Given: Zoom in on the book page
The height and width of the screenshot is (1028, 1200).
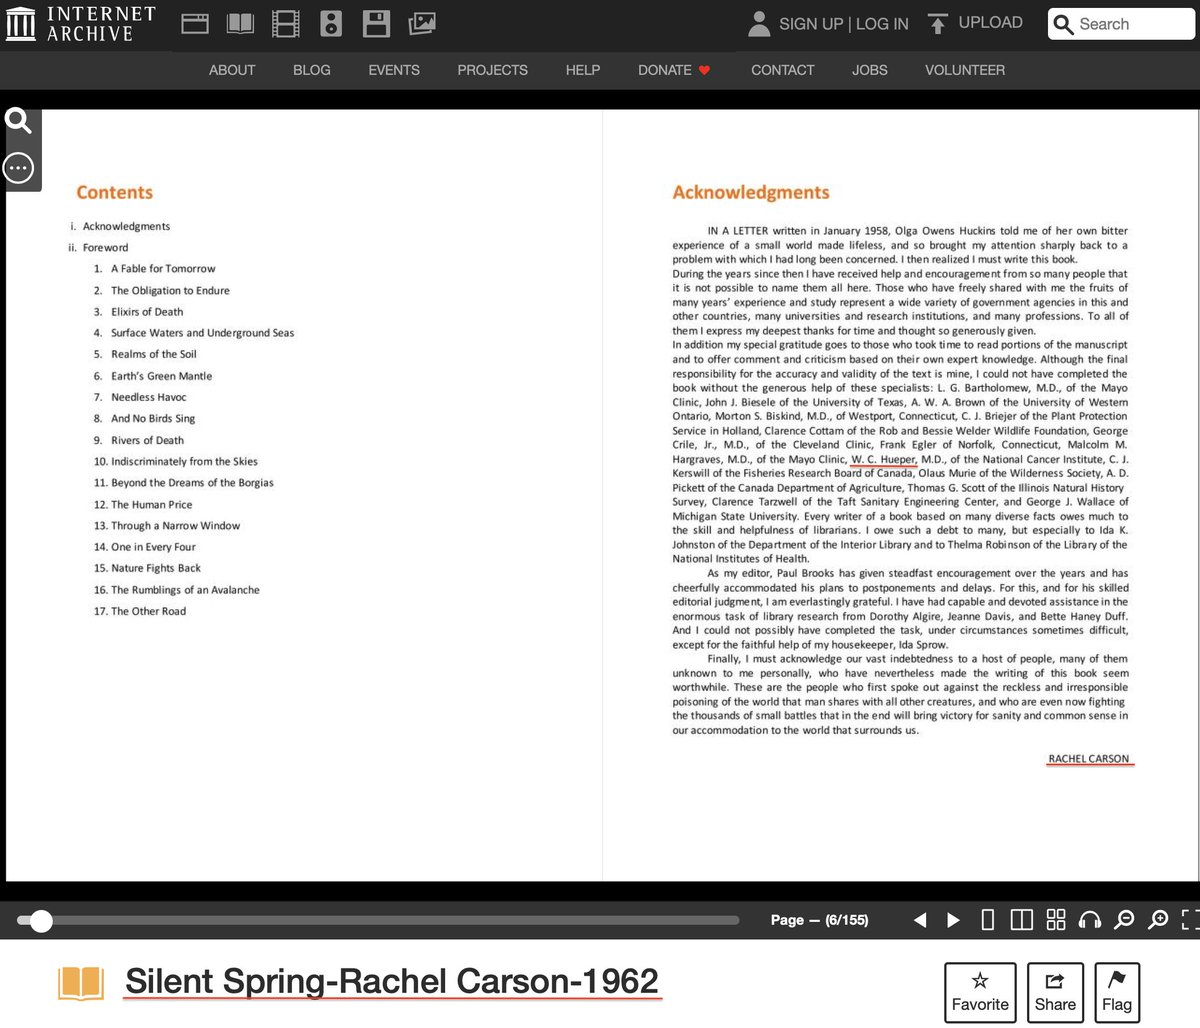Looking at the screenshot, I should point(1158,920).
